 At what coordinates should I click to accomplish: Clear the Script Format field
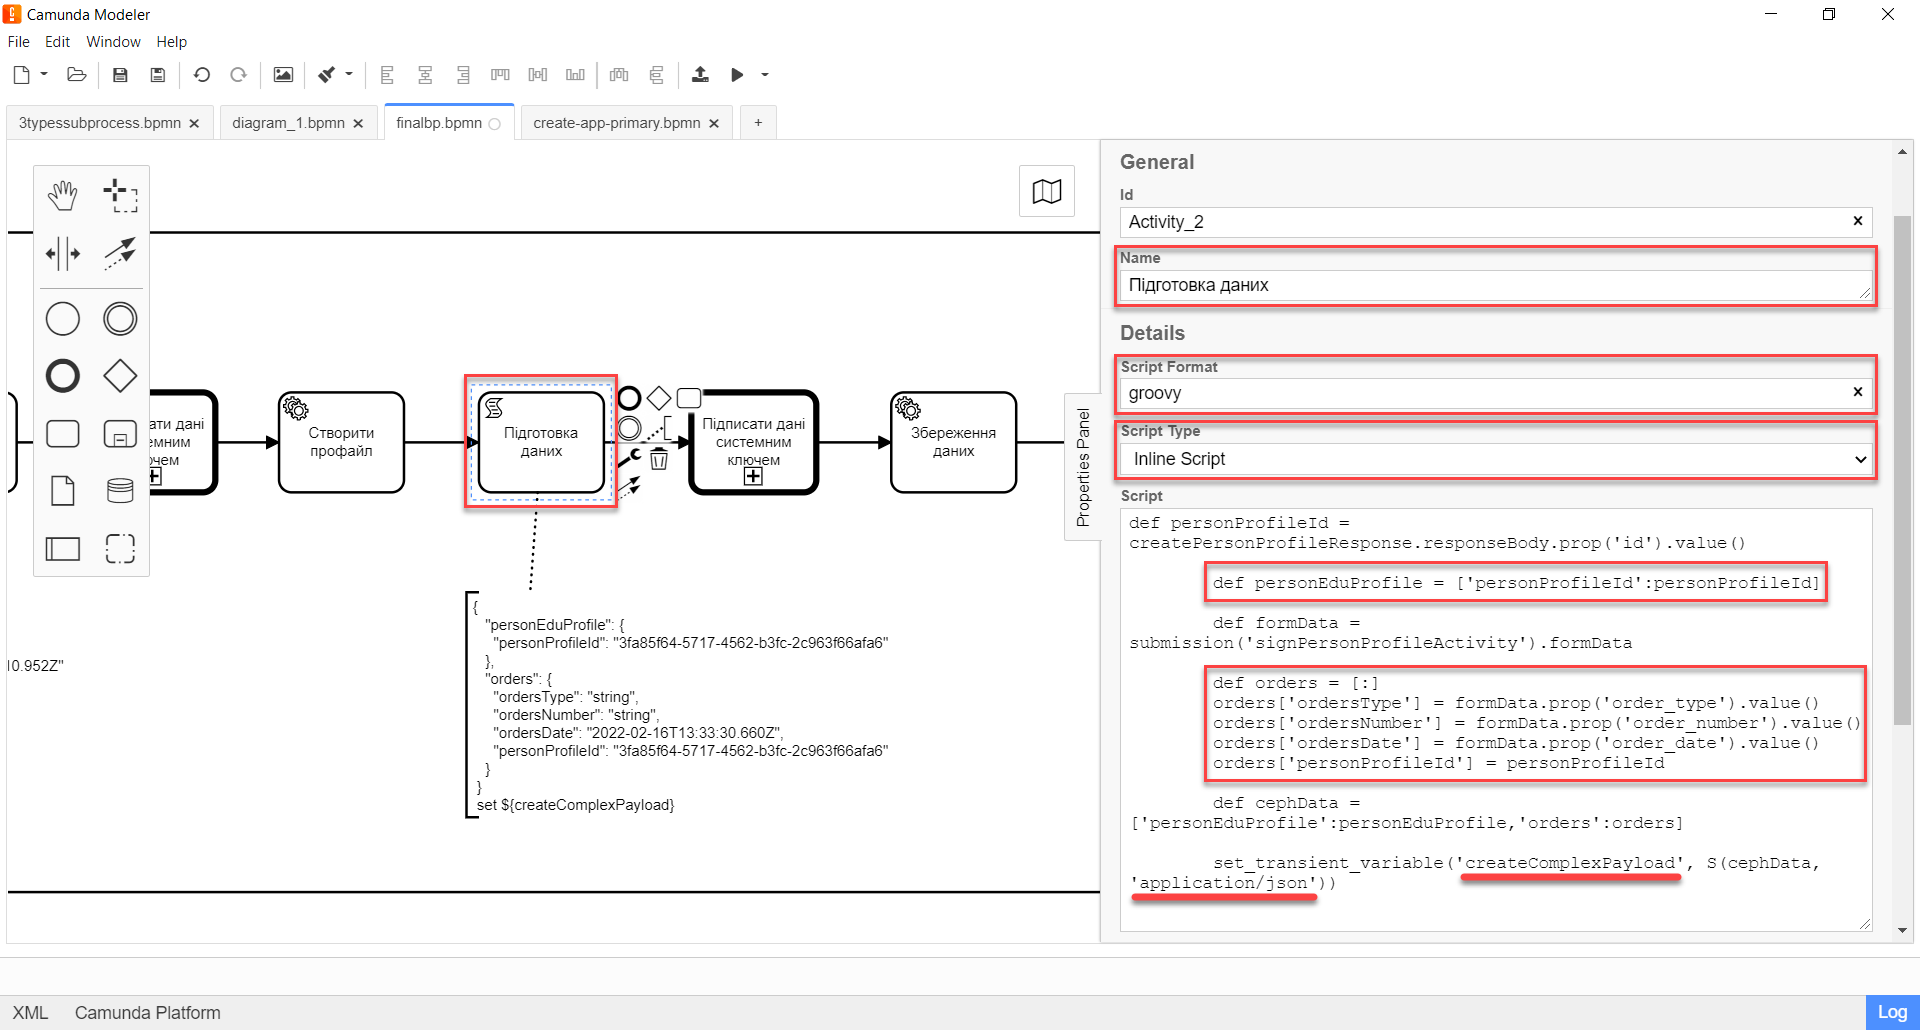[1857, 392]
